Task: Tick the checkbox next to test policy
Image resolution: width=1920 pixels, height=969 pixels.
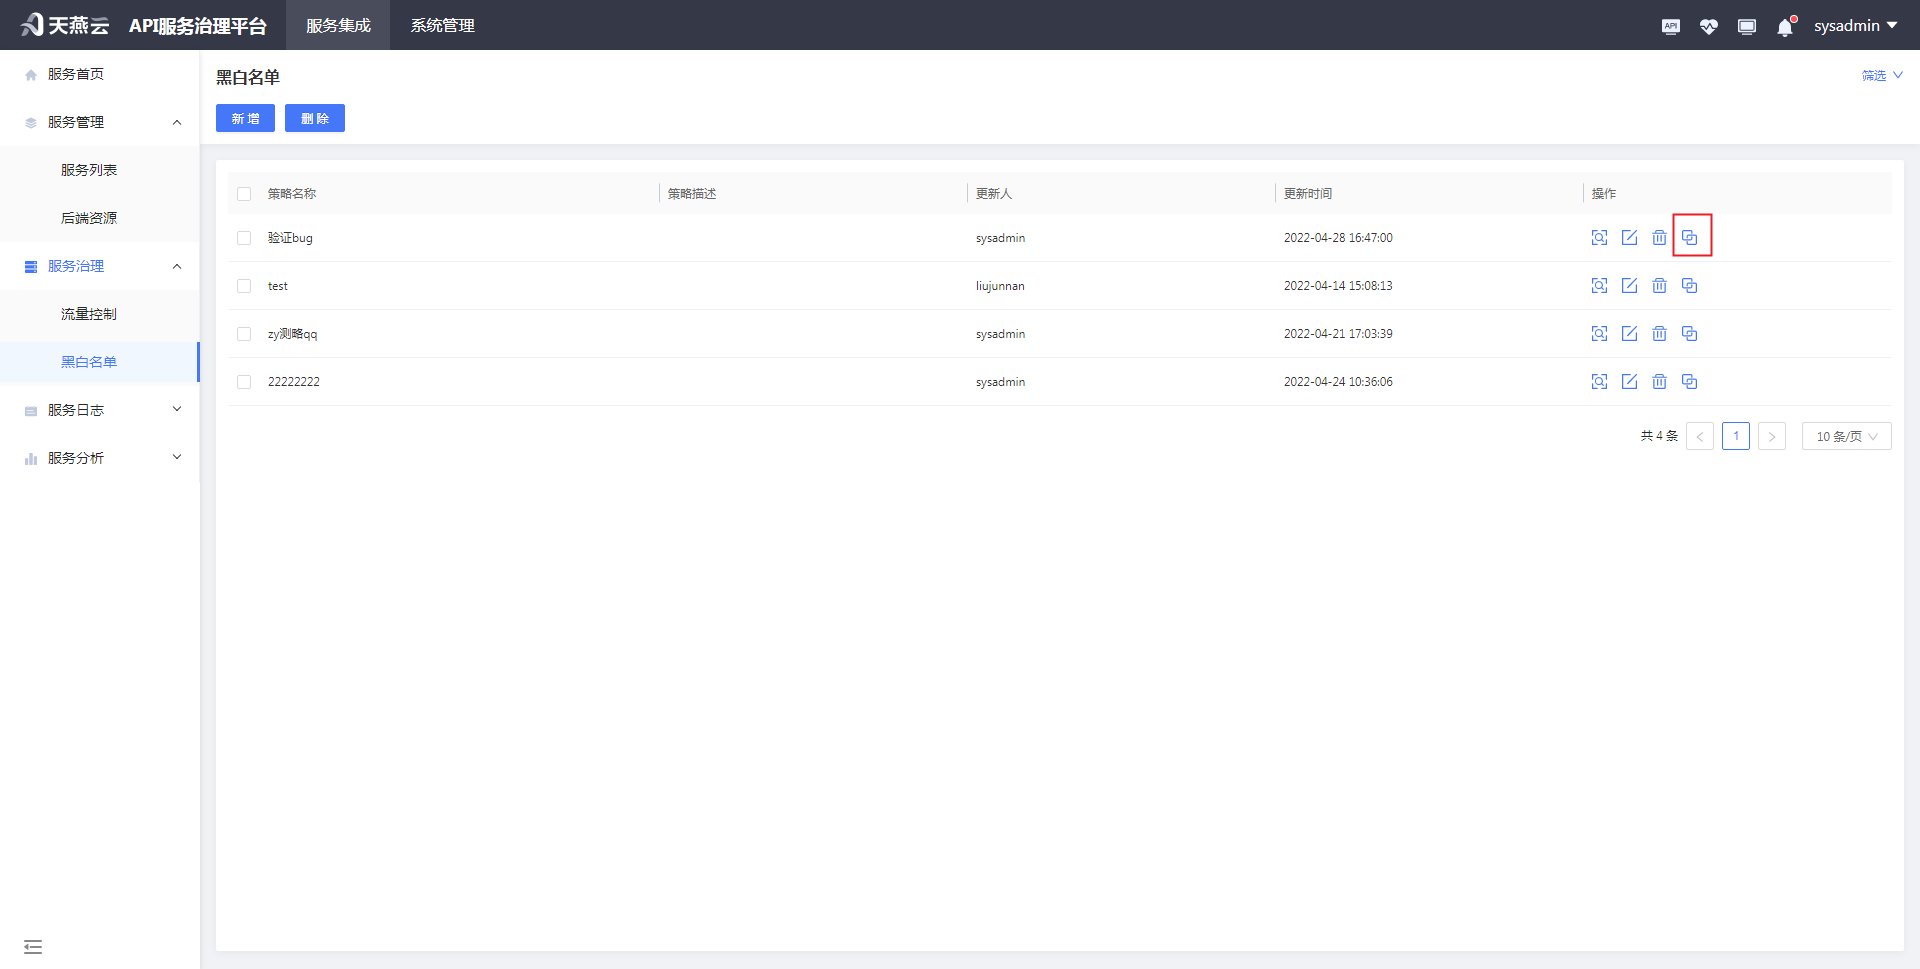Action: (x=244, y=286)
